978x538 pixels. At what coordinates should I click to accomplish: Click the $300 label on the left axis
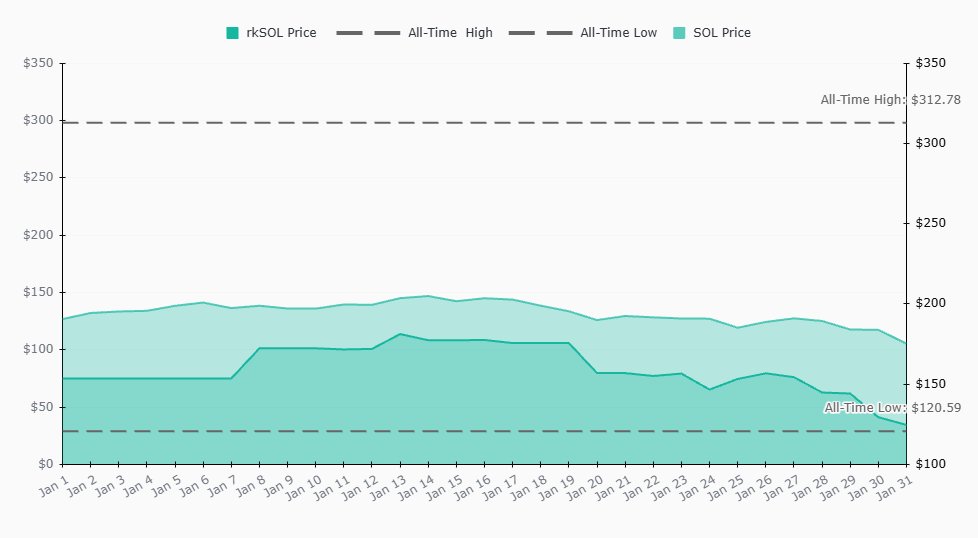click(x=38, y=120)
